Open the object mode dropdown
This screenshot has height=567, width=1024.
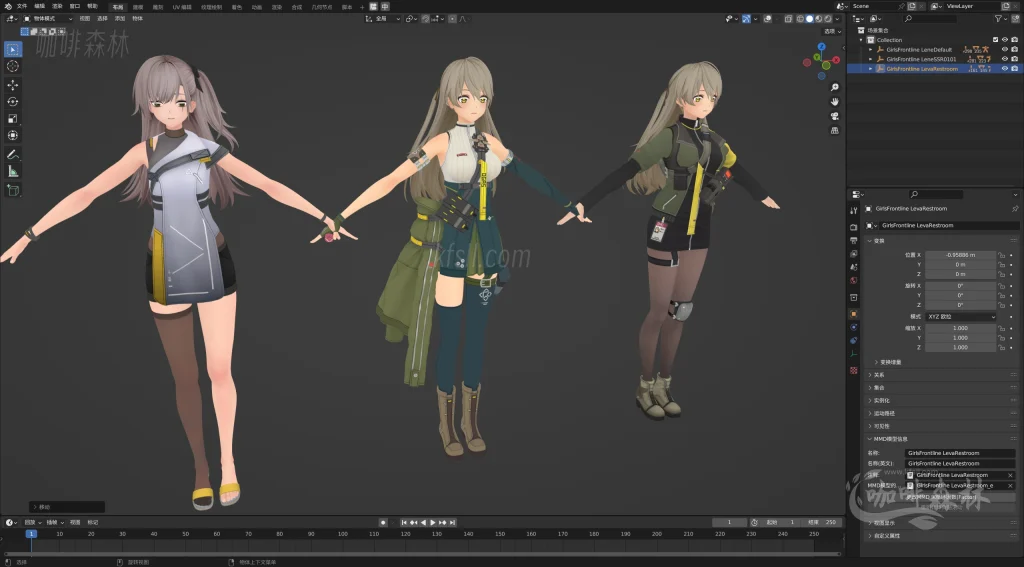[x=48, y=19]
